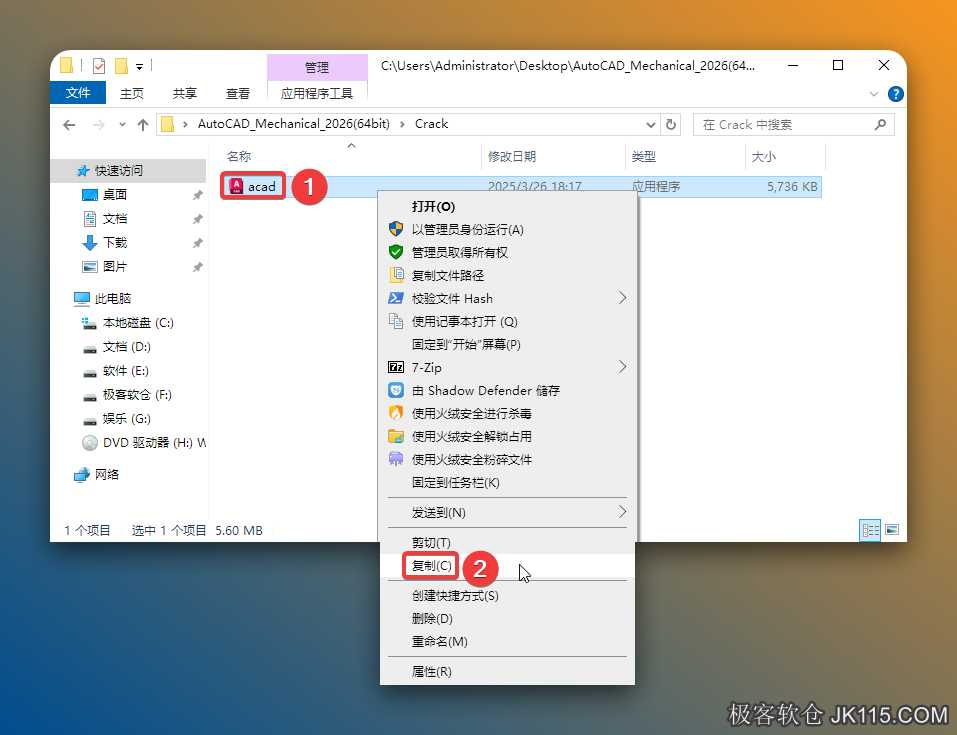The height and width of the screenshot is (735, 957).
Task: Select Pictures (图片) in quick access
Action: 115,267
